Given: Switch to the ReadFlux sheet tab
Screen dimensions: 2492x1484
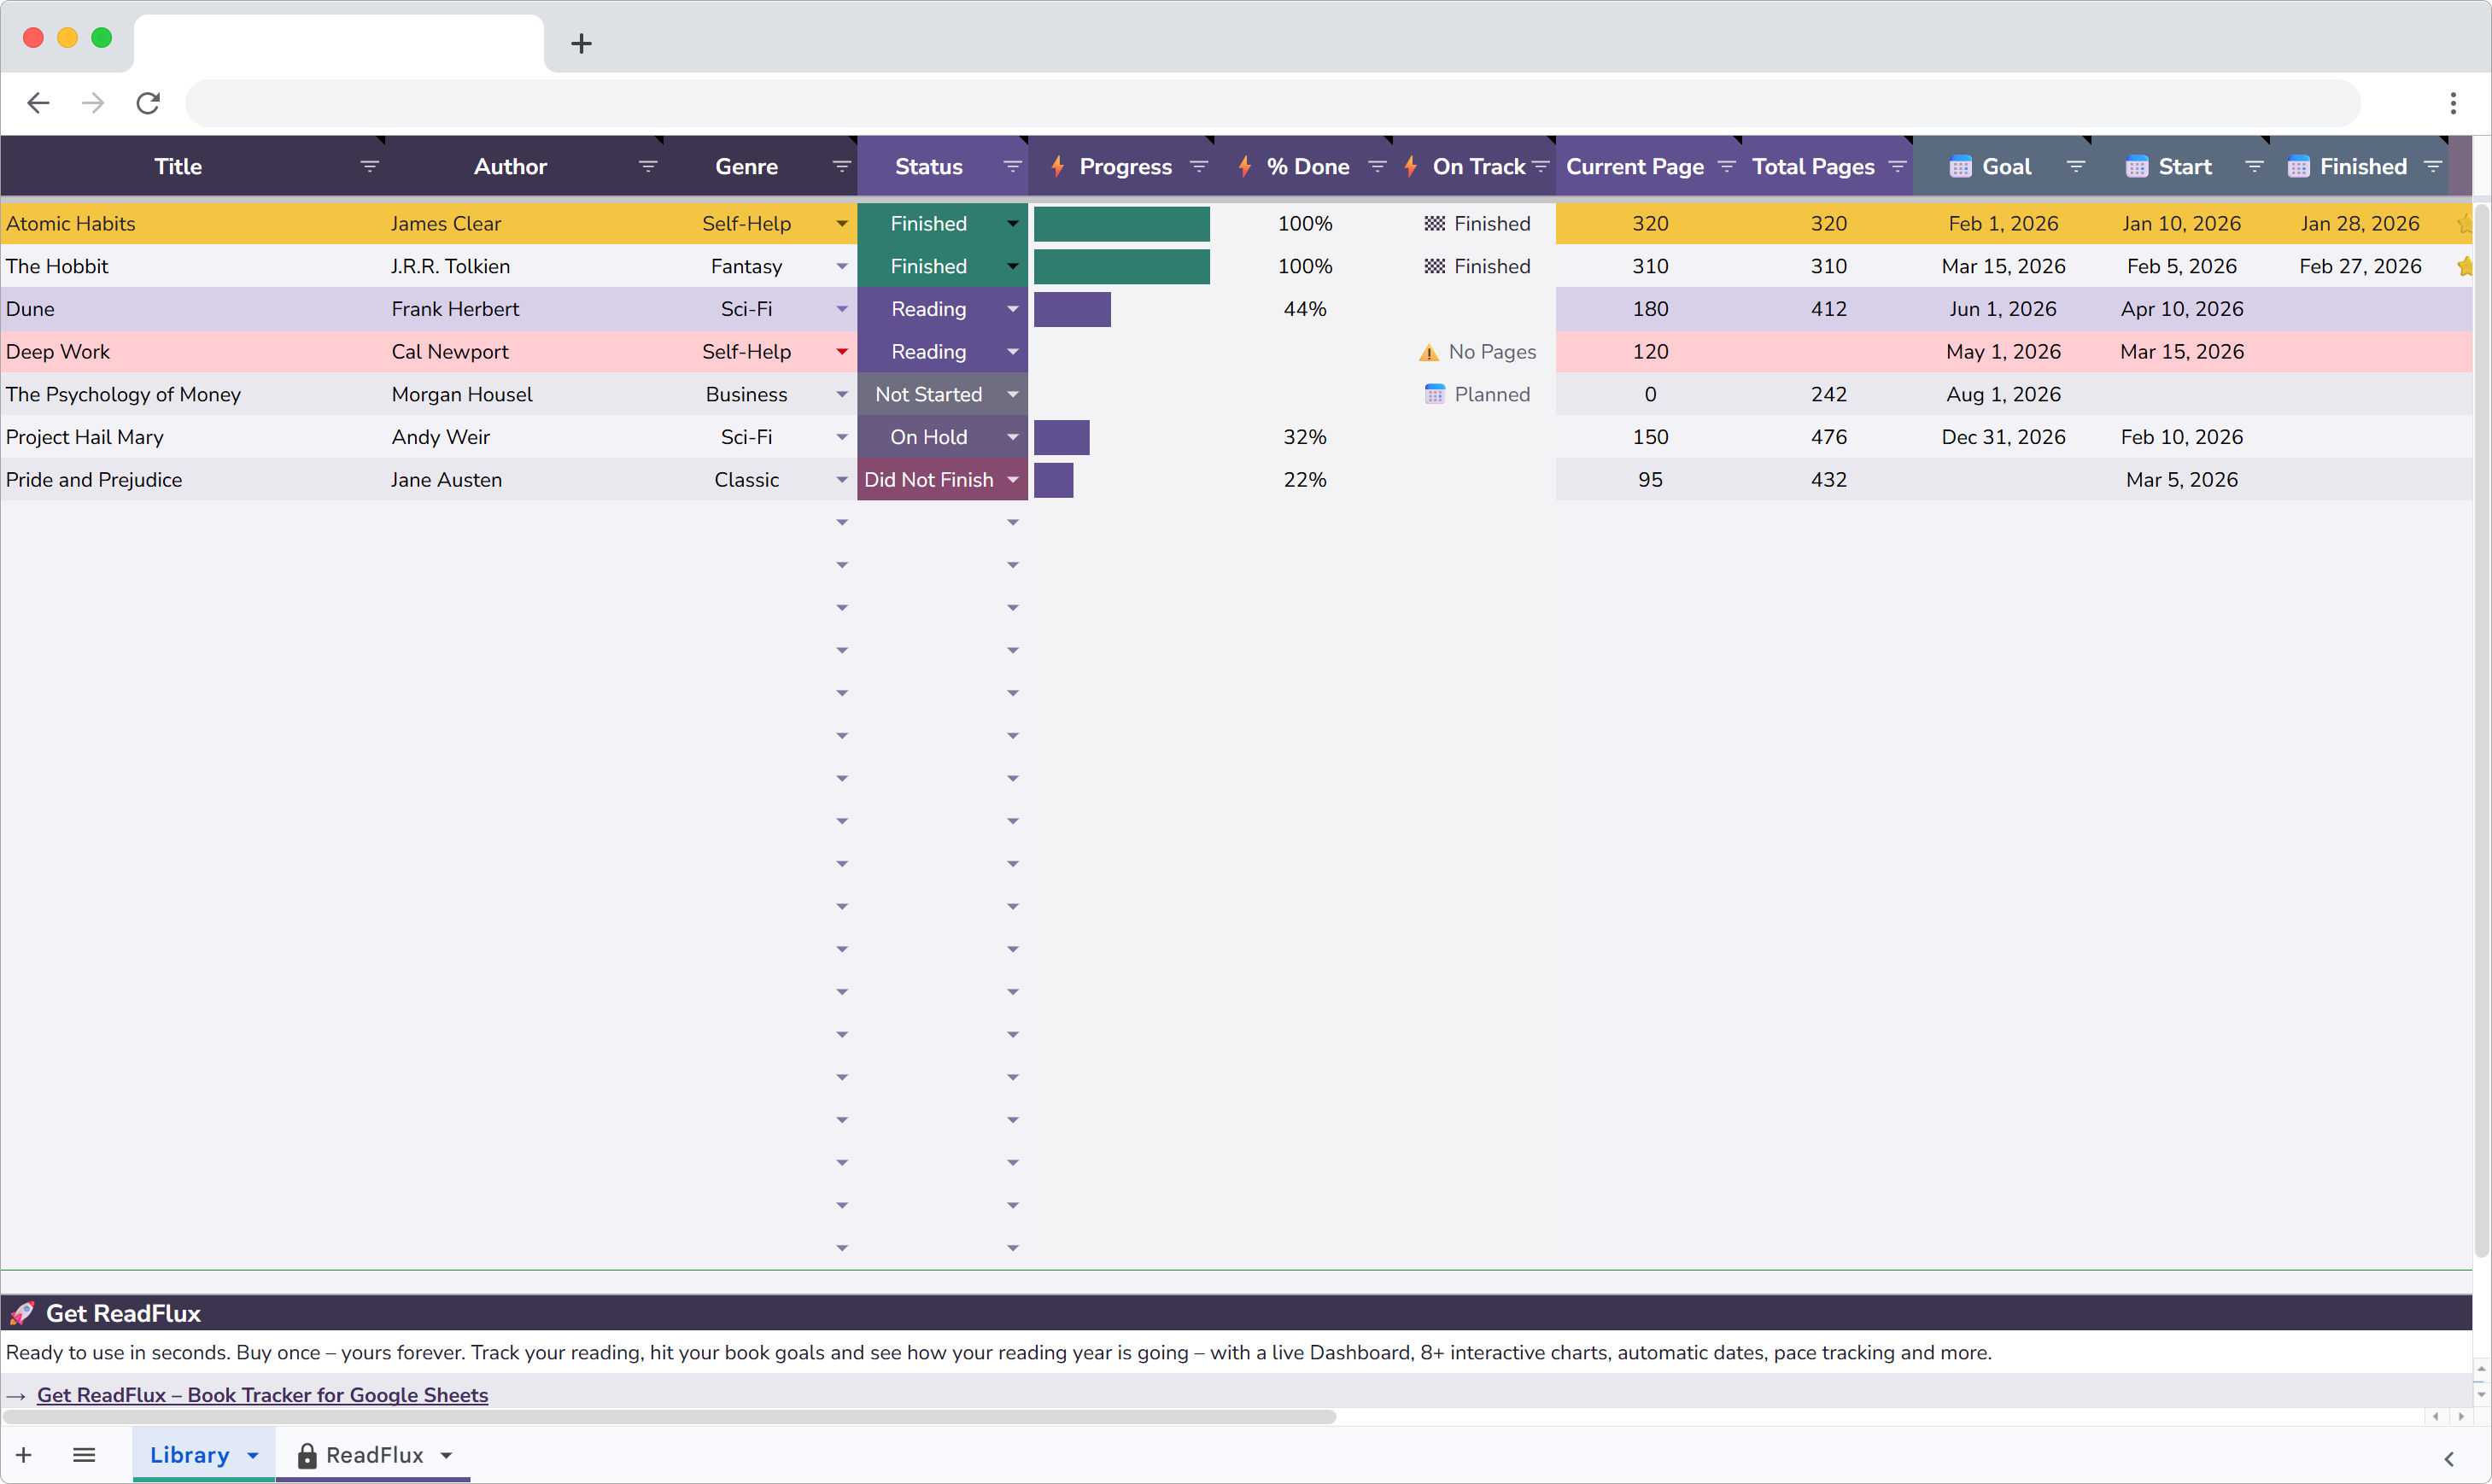Looking at the screenshot, I should (x=380, y=1456).
